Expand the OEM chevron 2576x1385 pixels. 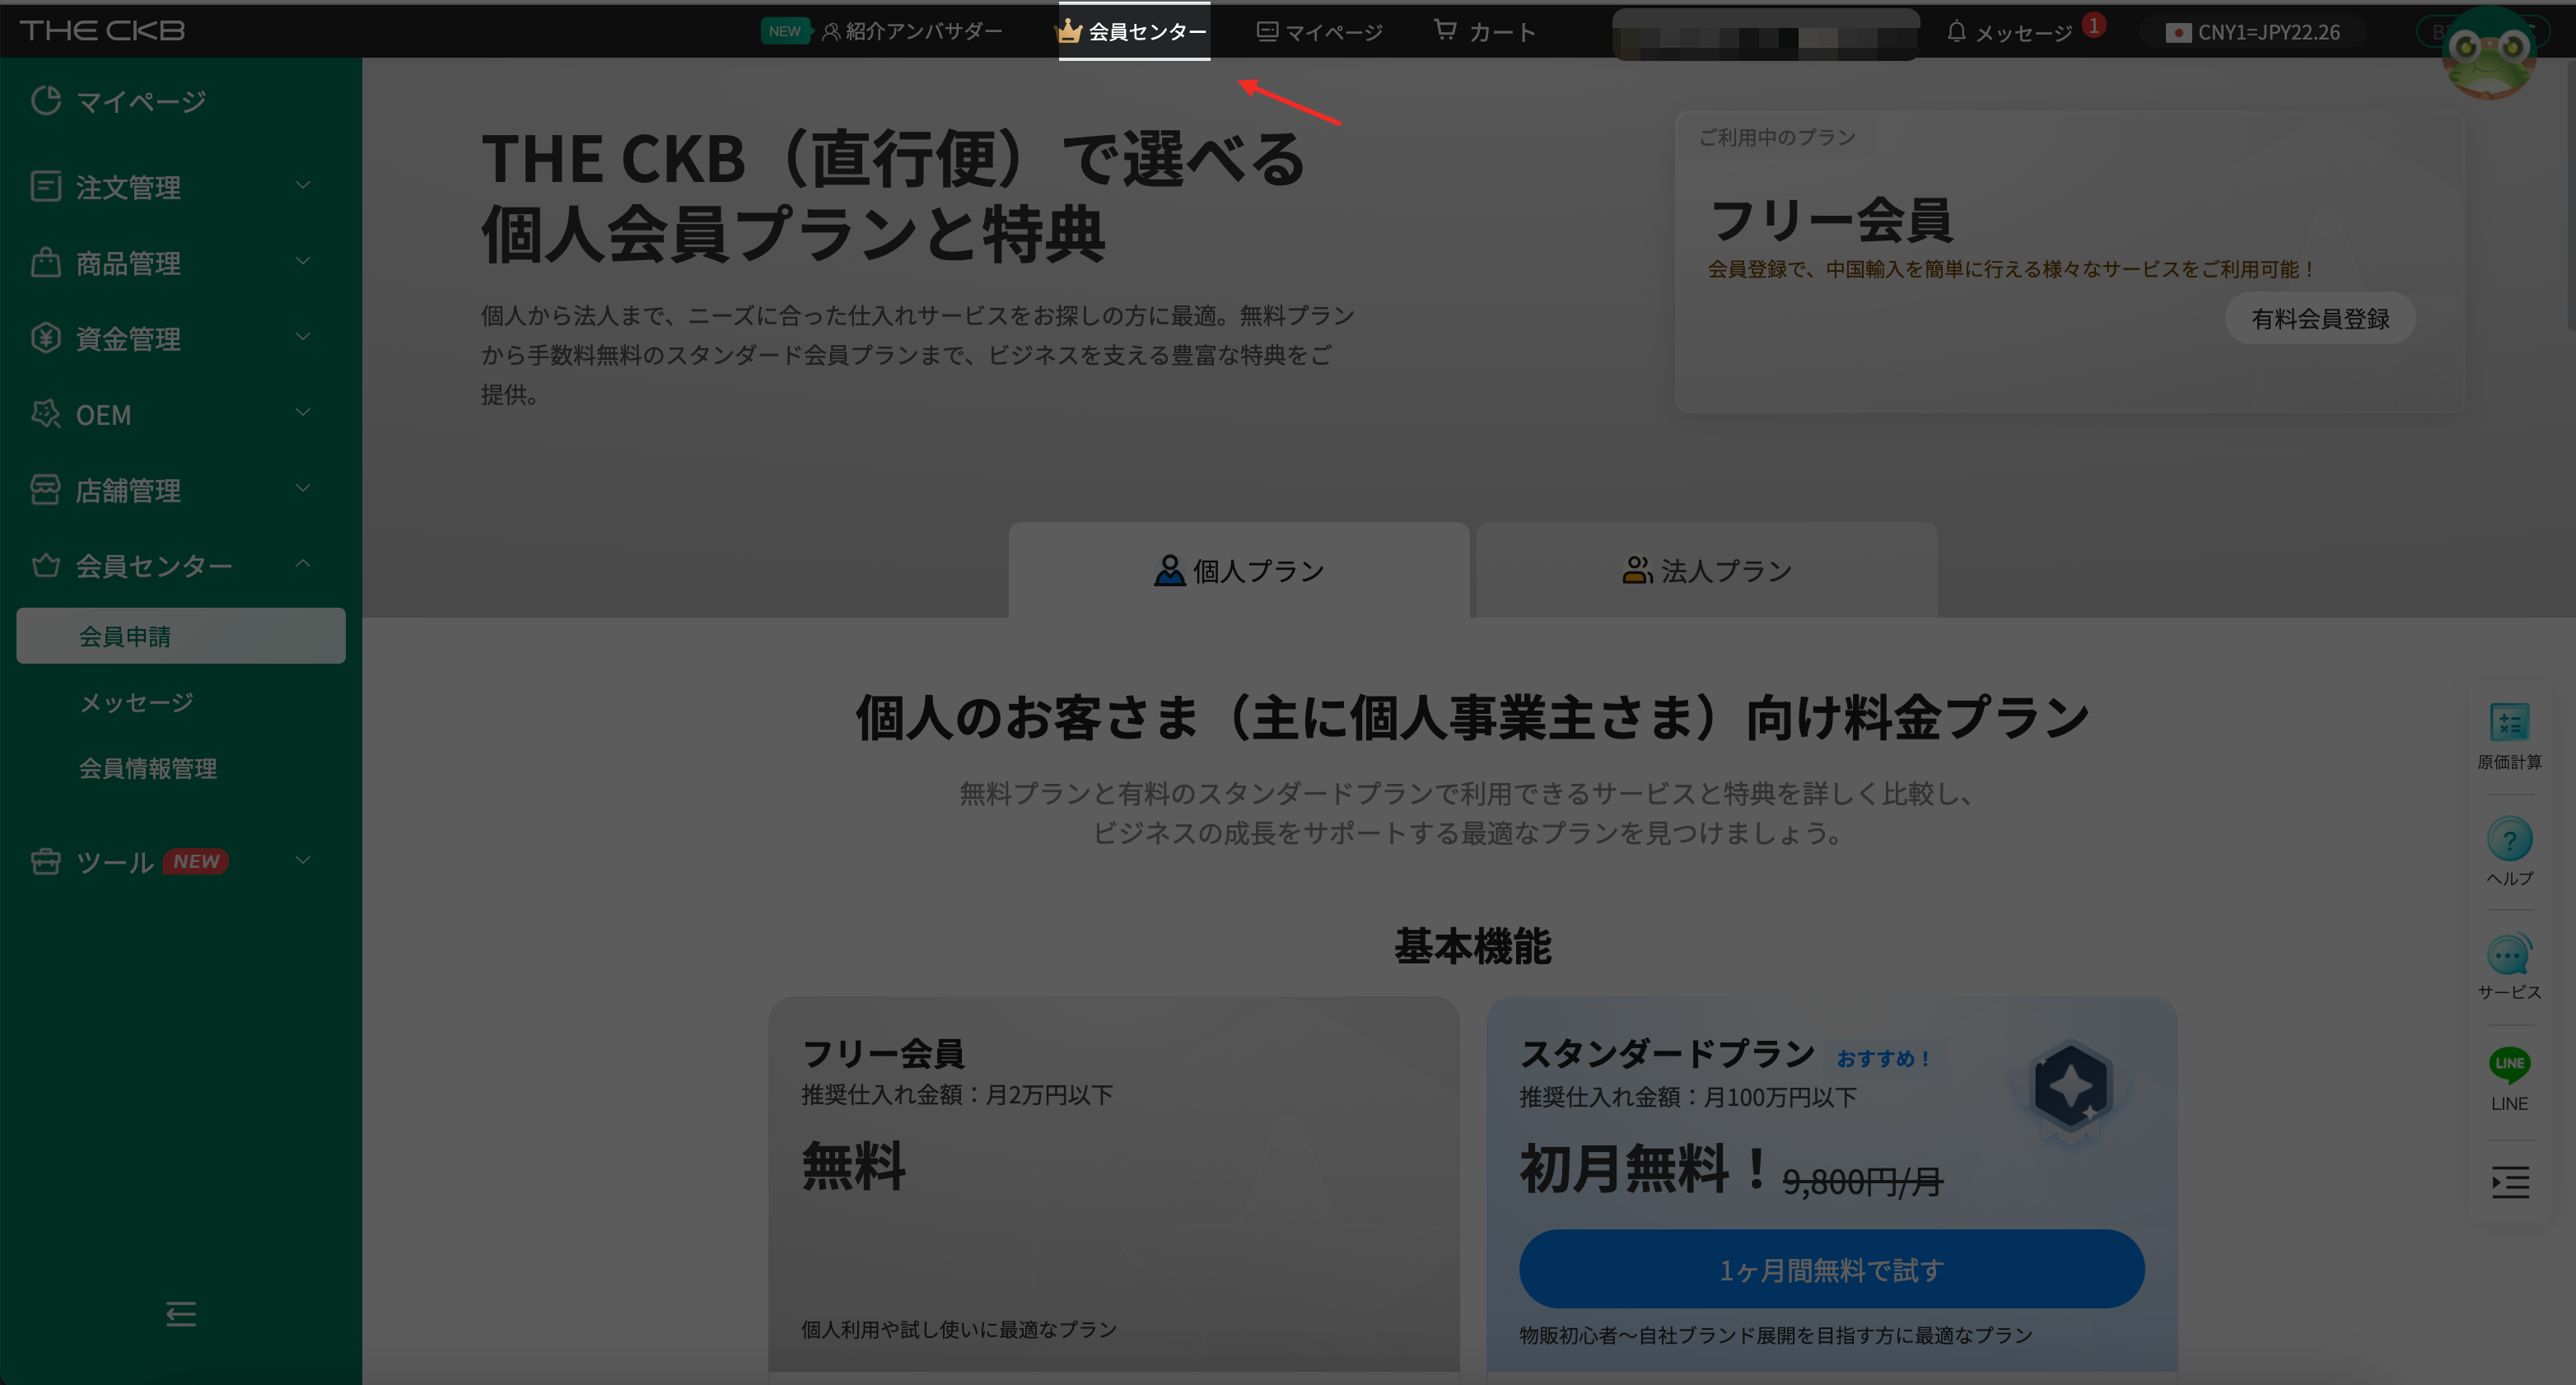click(x=303, y=412)
